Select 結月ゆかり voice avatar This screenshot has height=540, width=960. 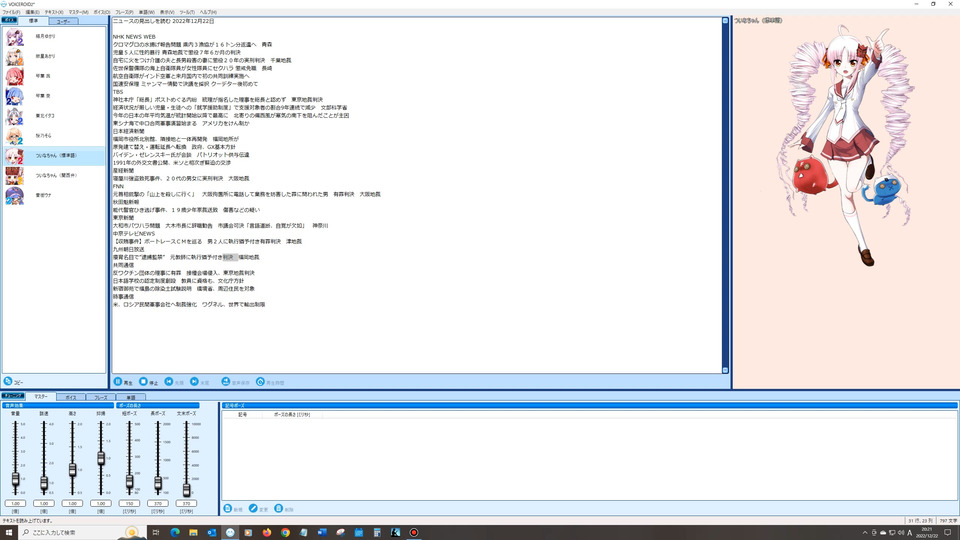[14, 37]
